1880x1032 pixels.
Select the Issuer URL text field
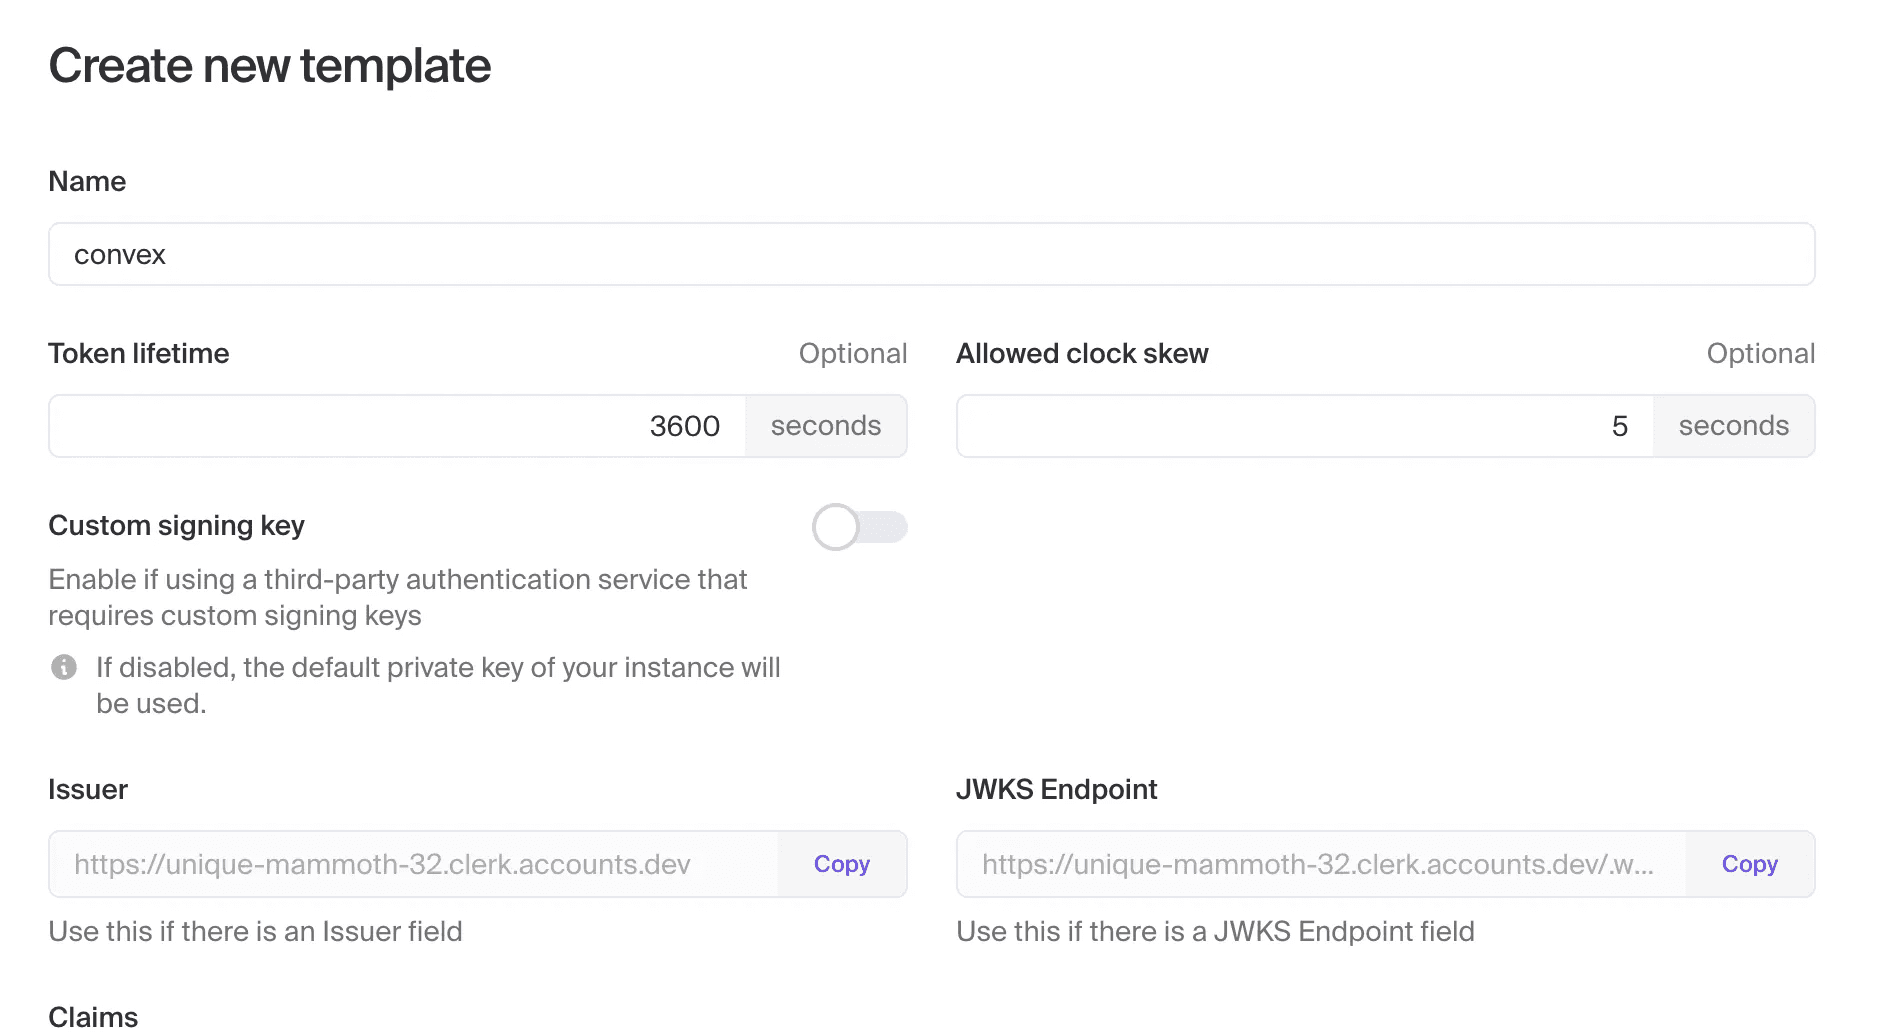[x=413, y=864]
